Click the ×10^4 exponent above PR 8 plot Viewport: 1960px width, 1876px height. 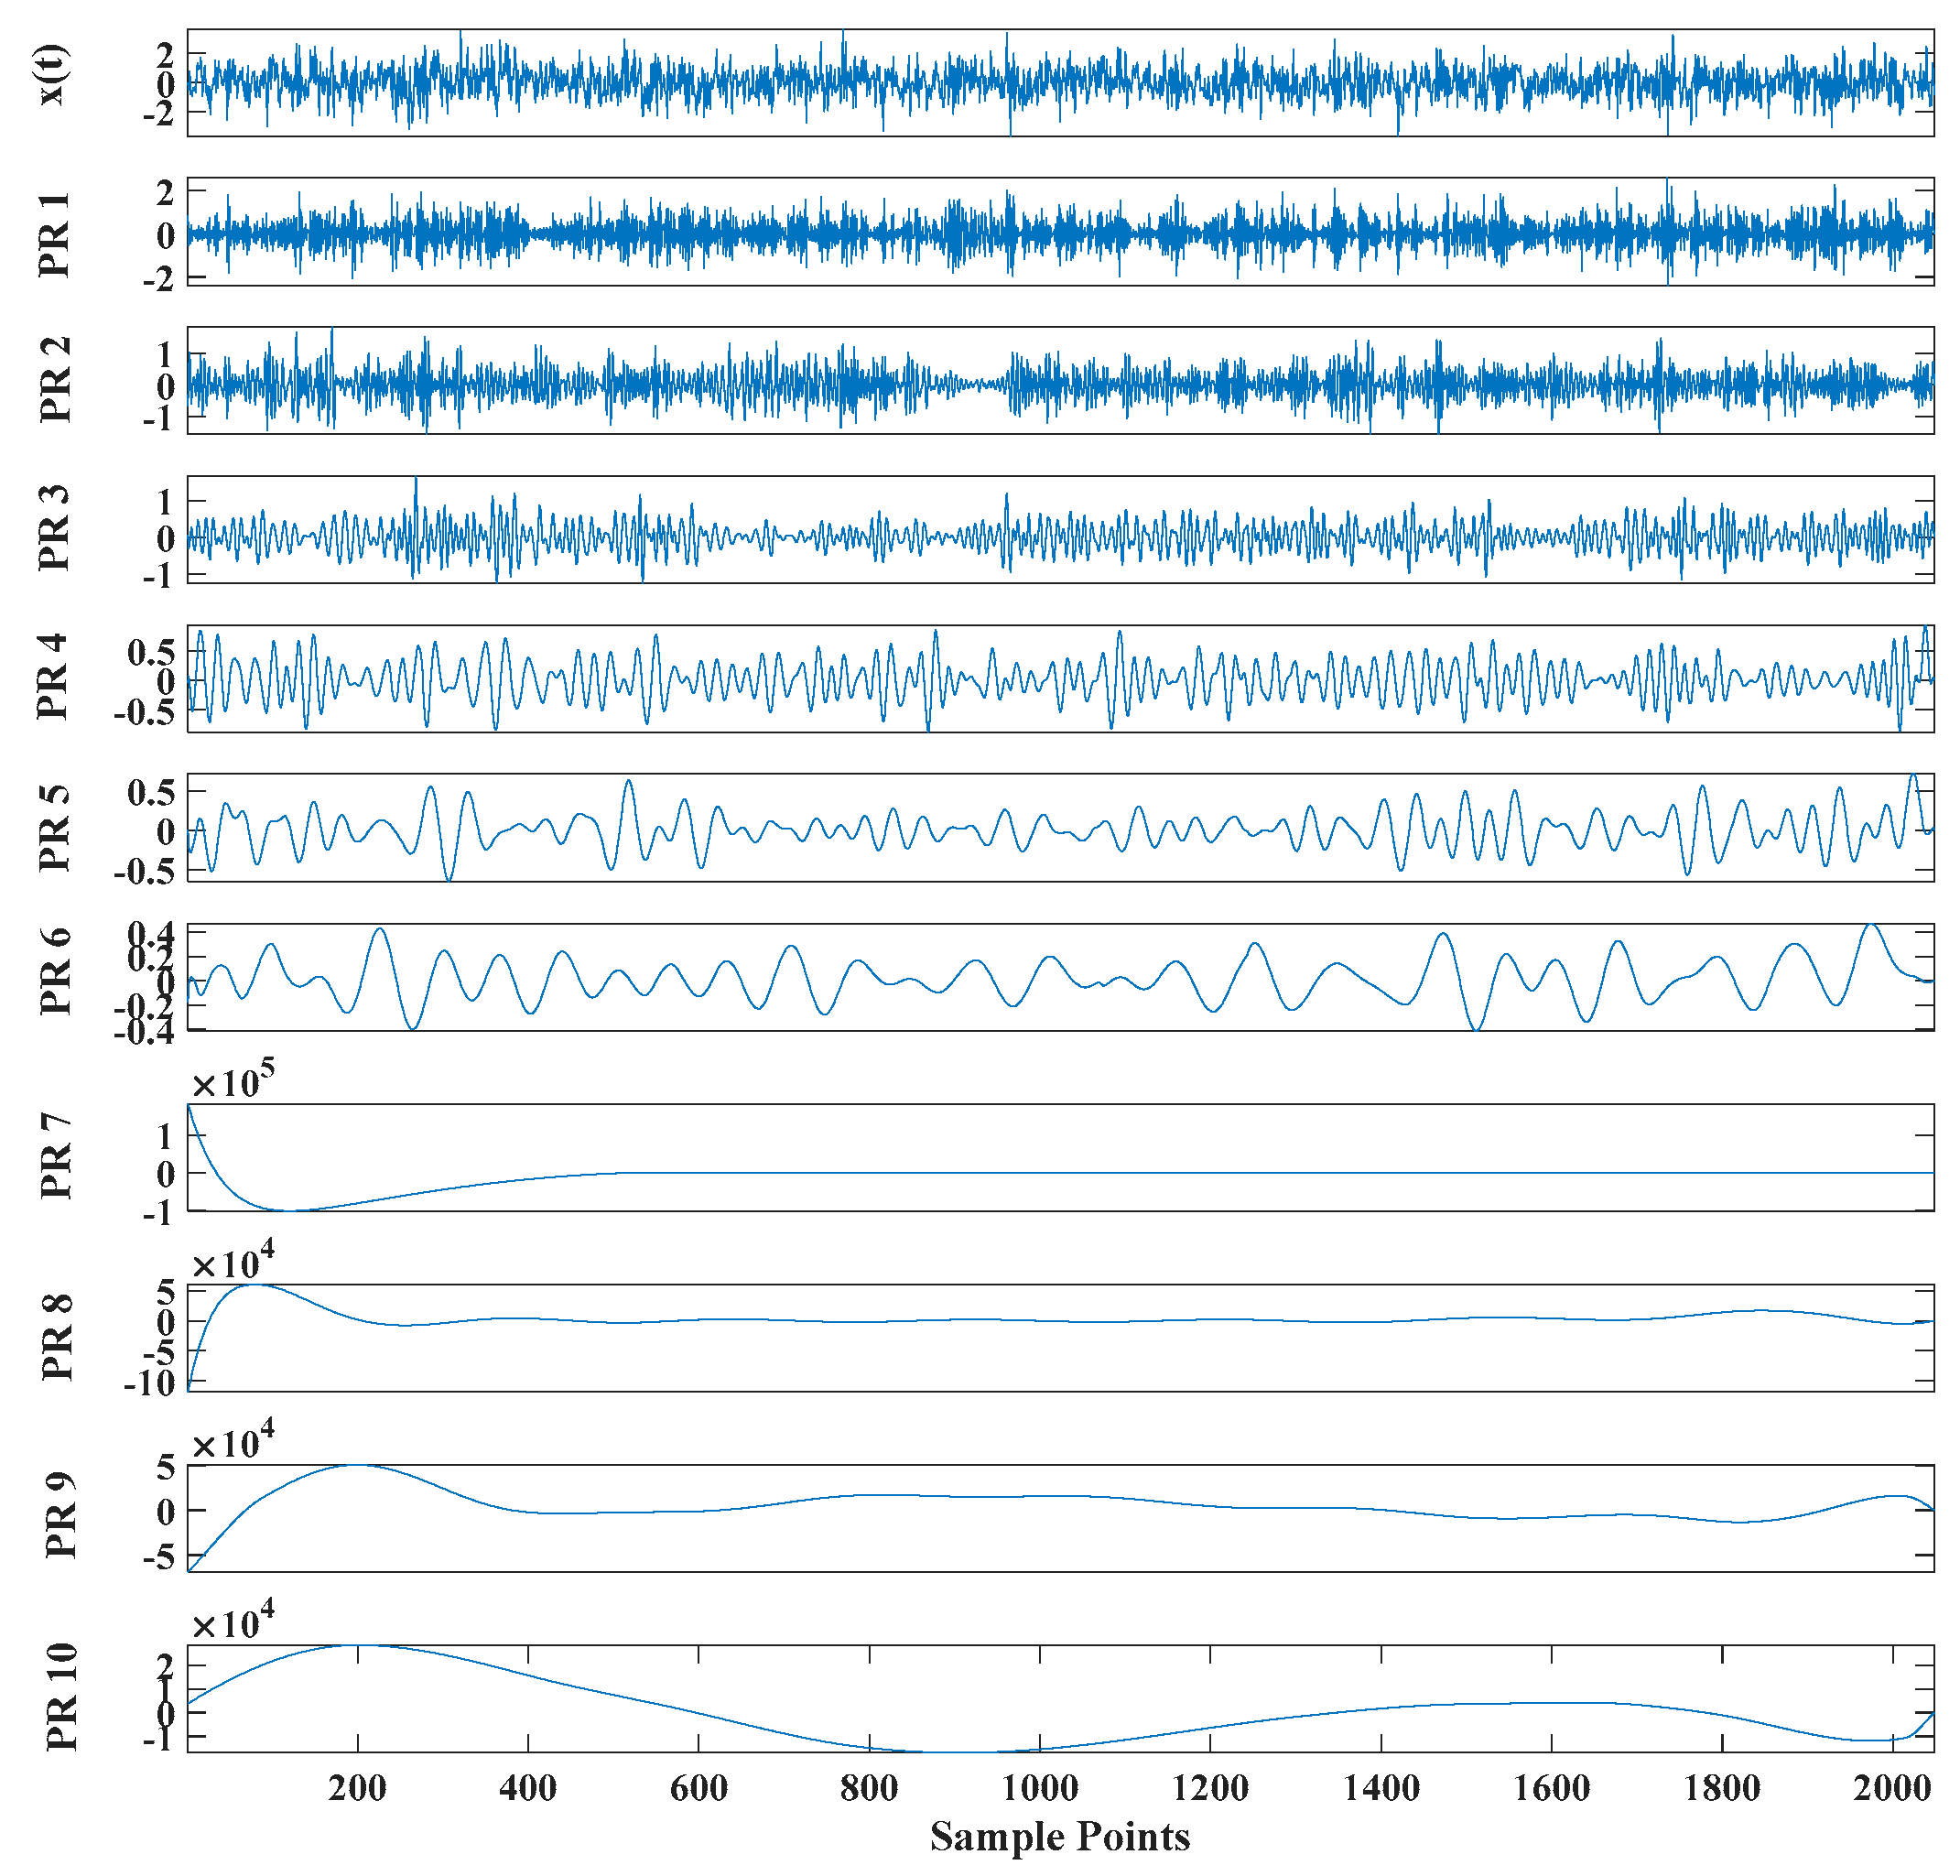pyautogui.click(x=233, y=1263)
